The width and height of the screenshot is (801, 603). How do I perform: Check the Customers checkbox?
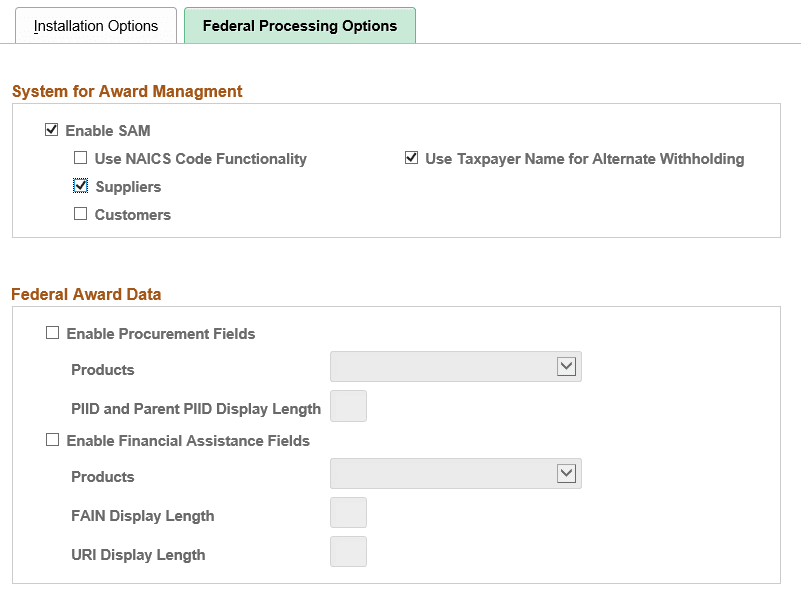click(x=80, y=214)
